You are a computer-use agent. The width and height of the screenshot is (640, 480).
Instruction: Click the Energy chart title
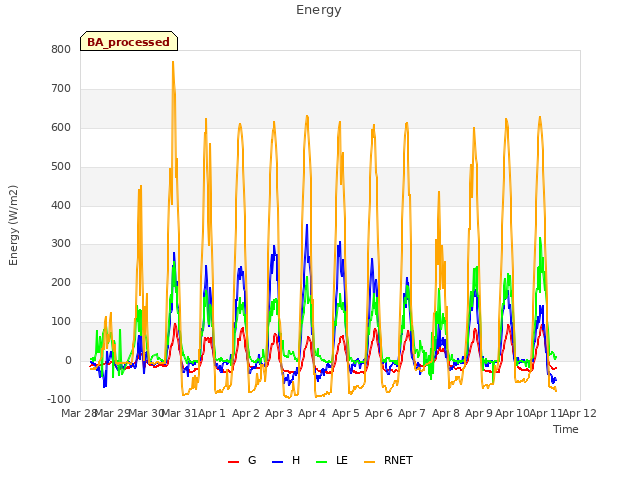[x=318, y=10]
